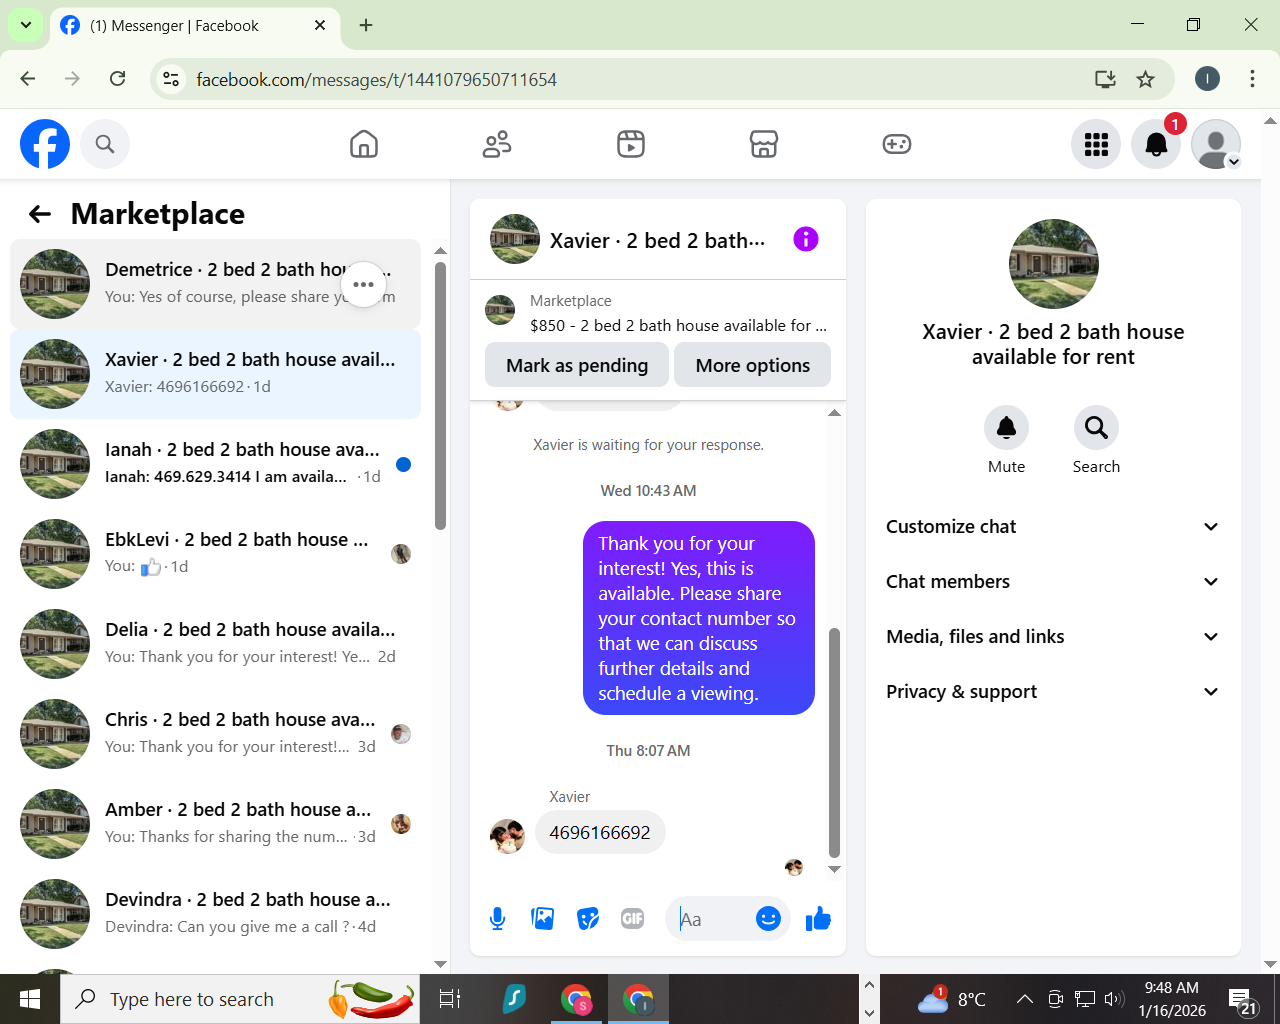This screenshot has width=1280, height=1024.
Task: Bookmark this page with the star icon
Action: 1146,79
